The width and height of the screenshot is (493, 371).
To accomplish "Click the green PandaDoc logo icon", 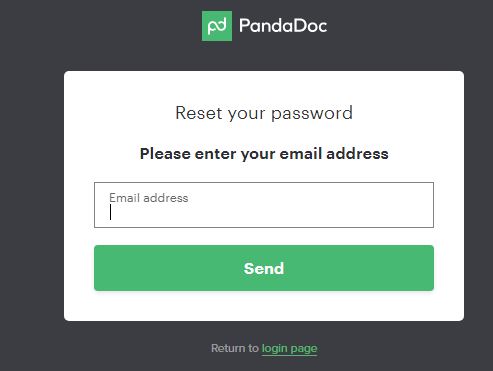I will coord(217,26).
